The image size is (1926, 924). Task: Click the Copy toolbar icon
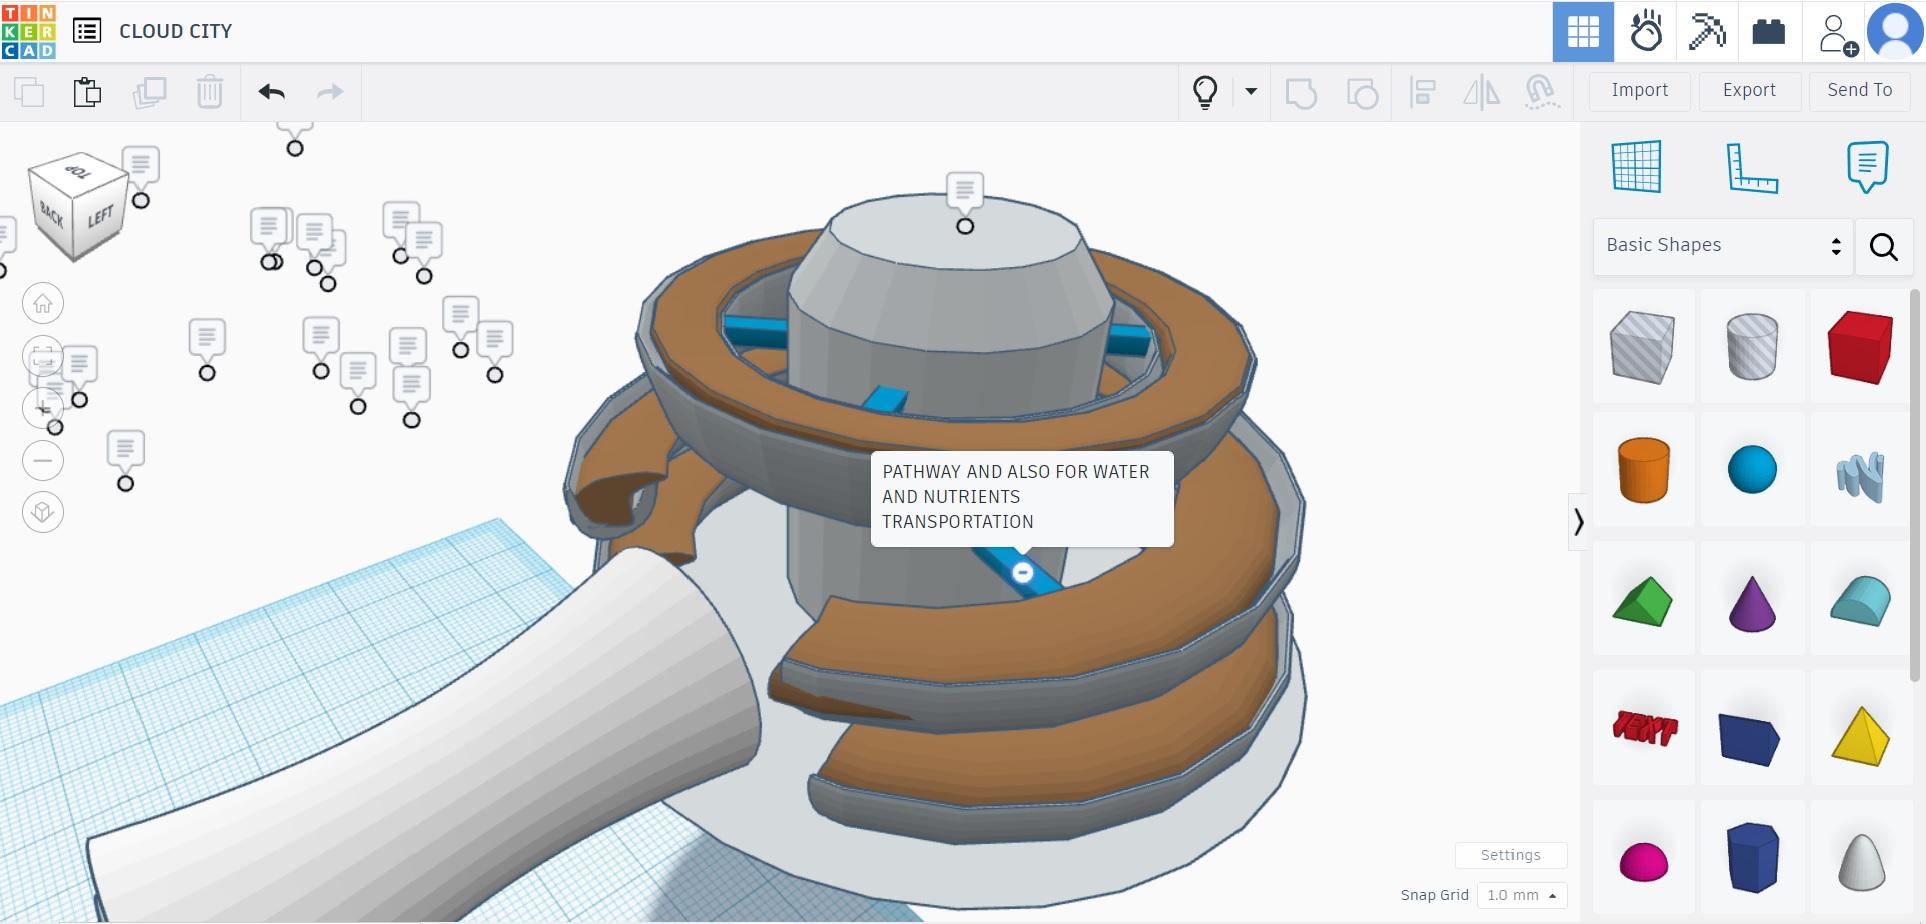click(x=29, y=92)
